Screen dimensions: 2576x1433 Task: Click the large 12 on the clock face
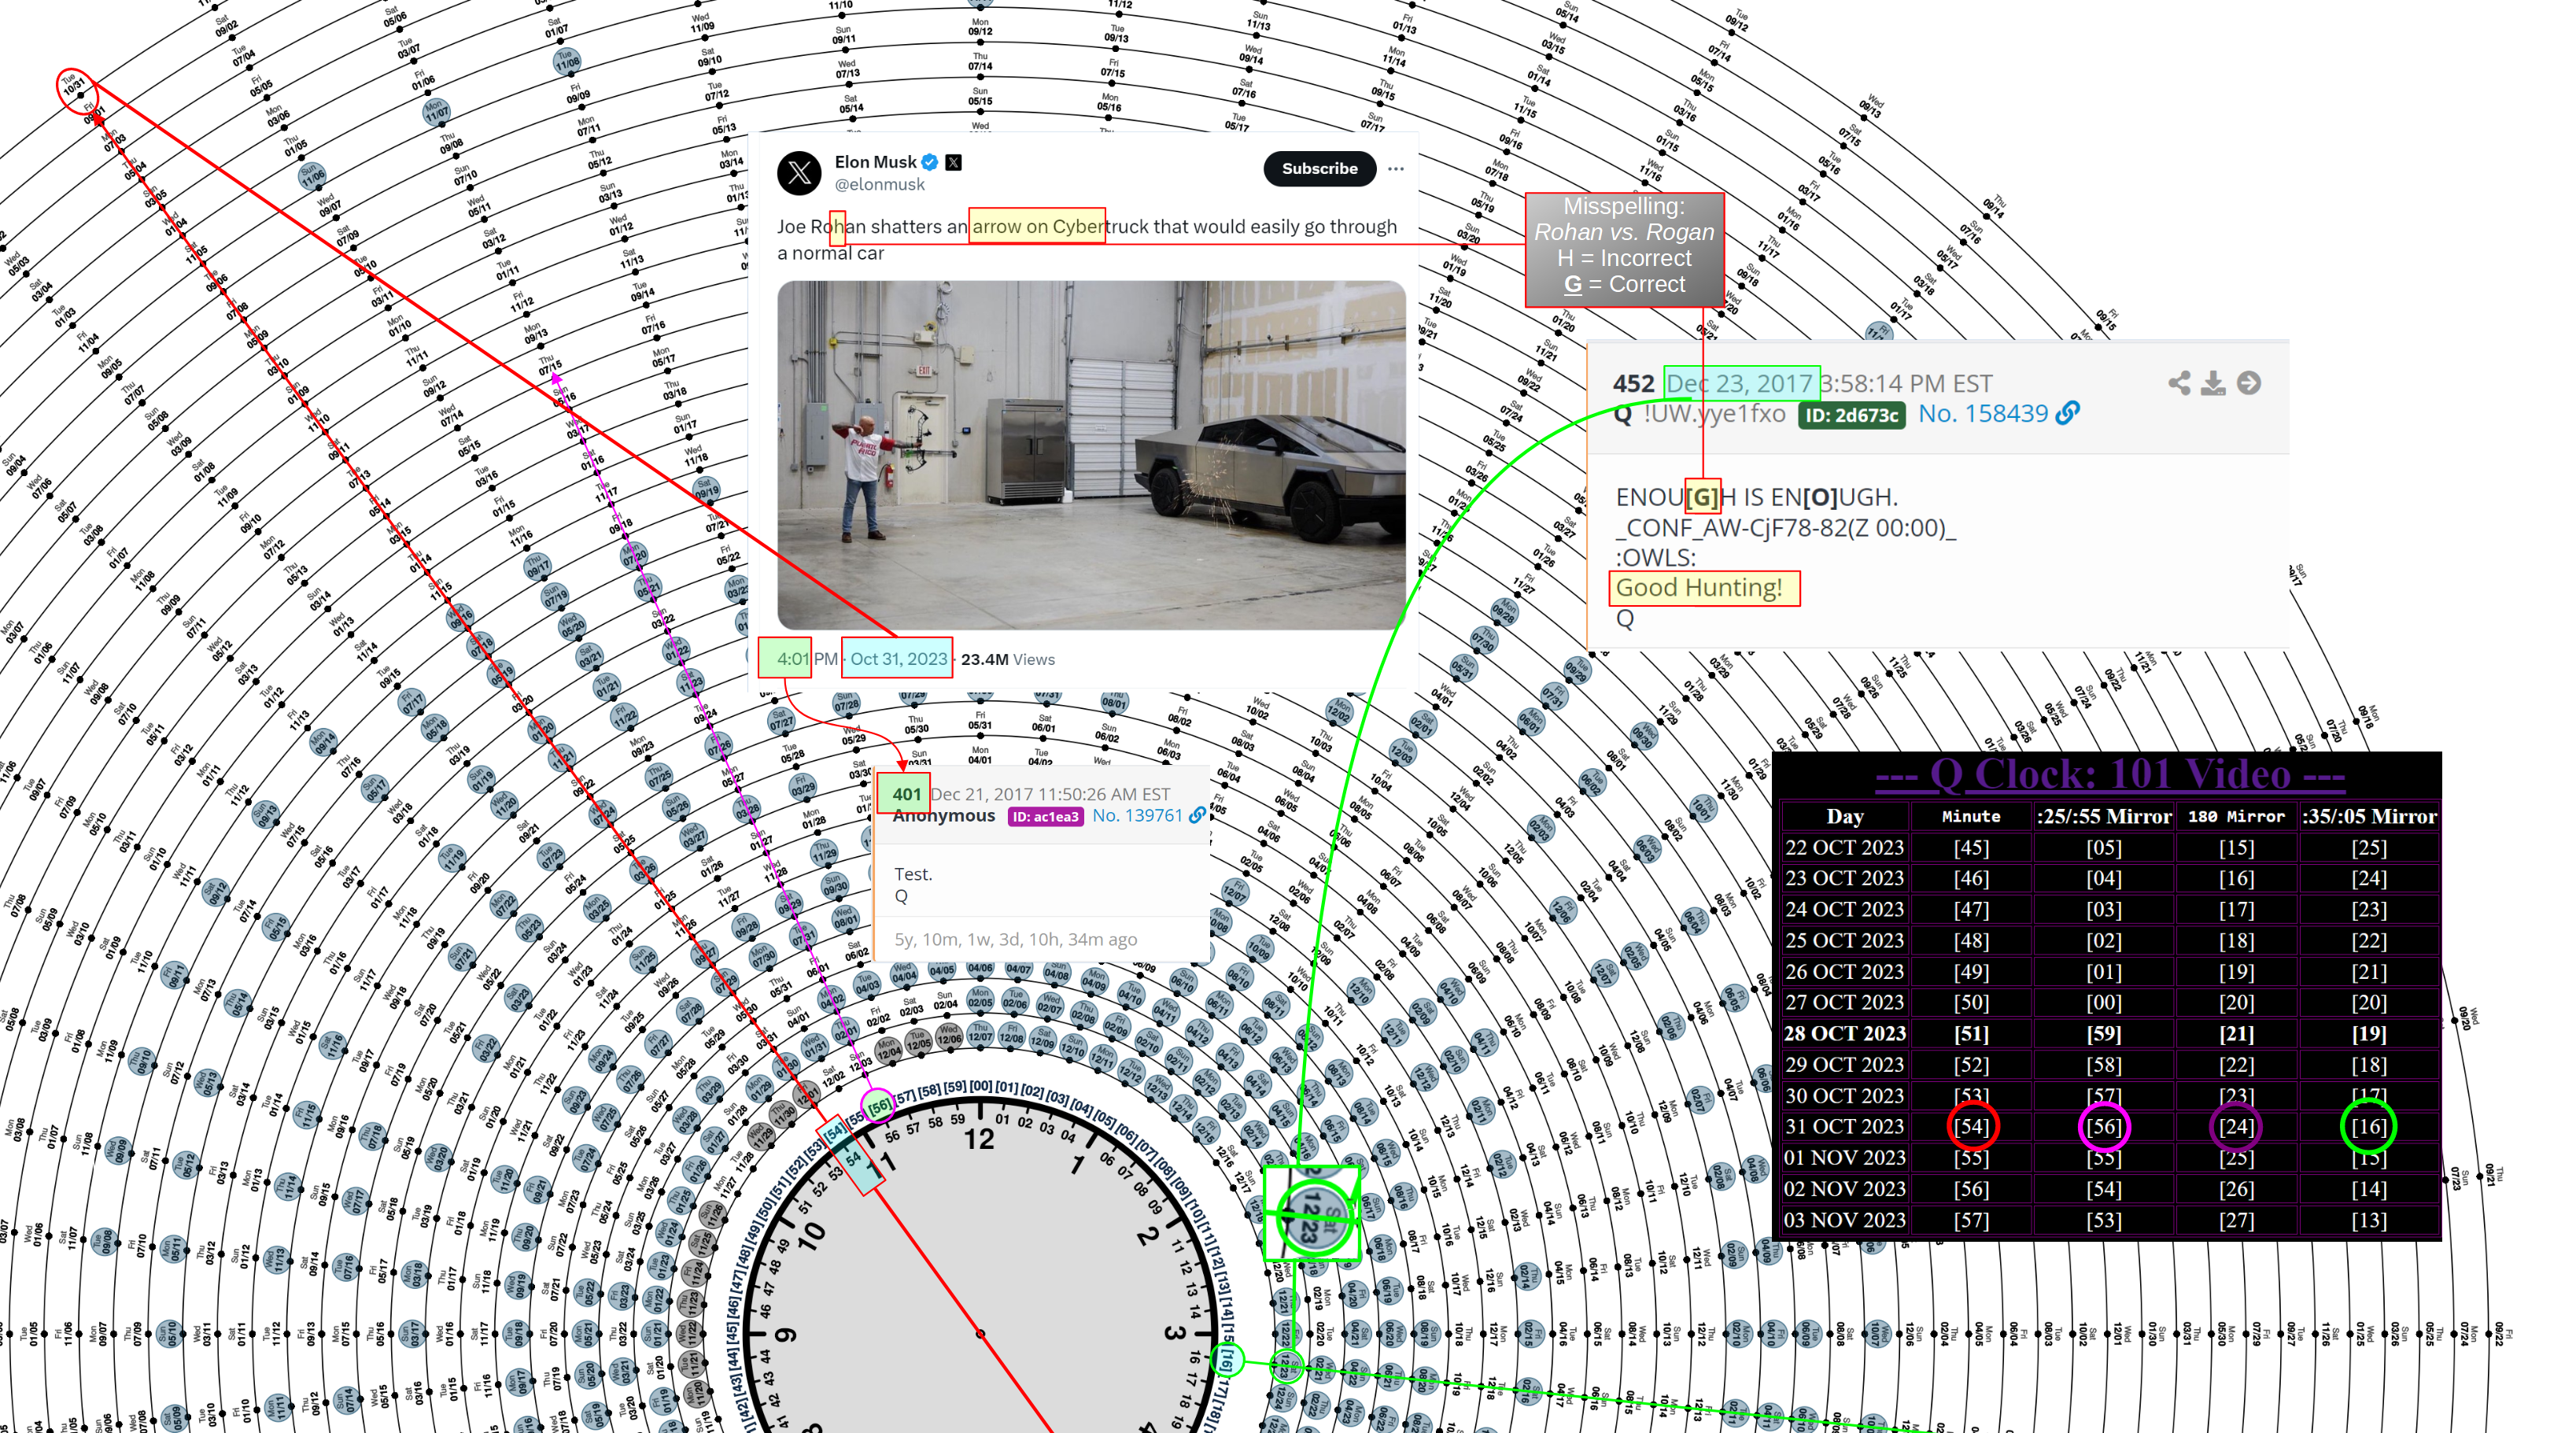pyautogui.click(x=979, y=1139)
